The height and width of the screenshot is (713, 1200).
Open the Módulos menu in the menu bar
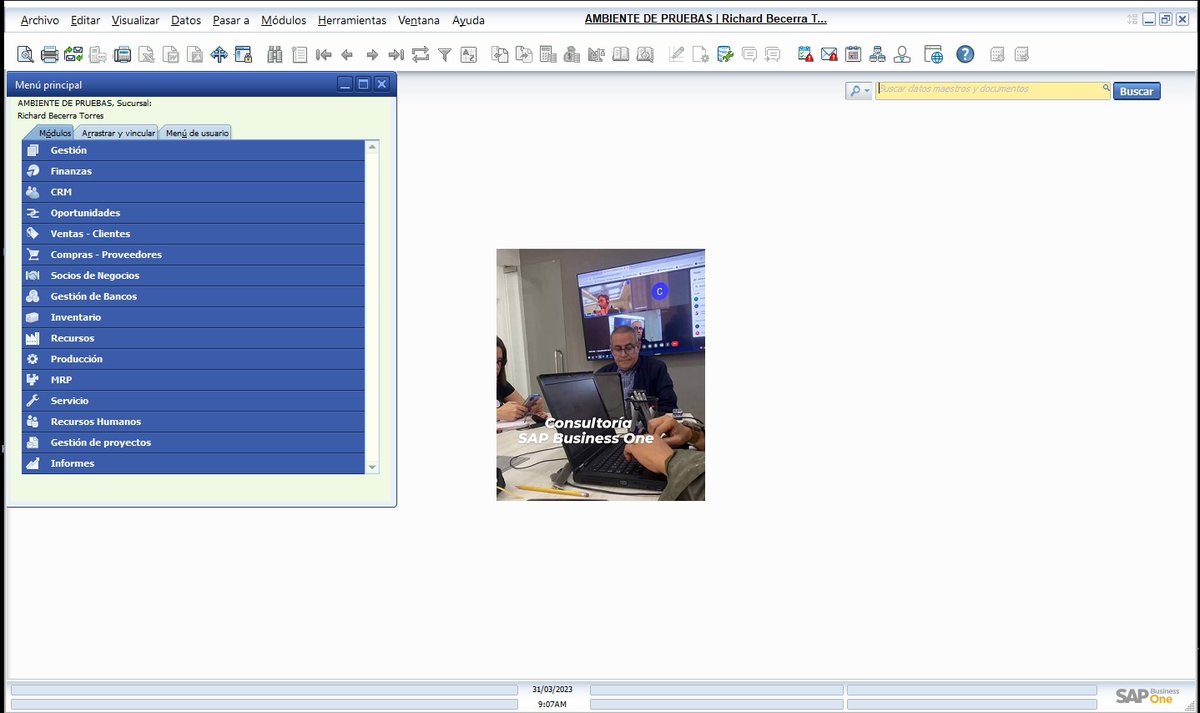point(284,20)
